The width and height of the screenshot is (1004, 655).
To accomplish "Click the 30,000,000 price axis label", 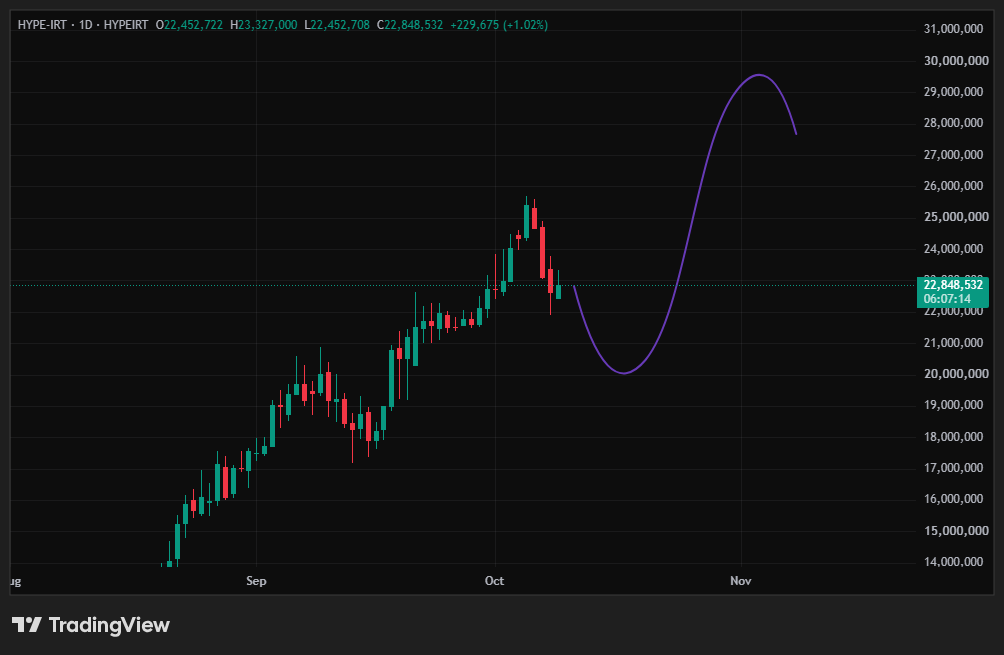I will pos(956,61).
